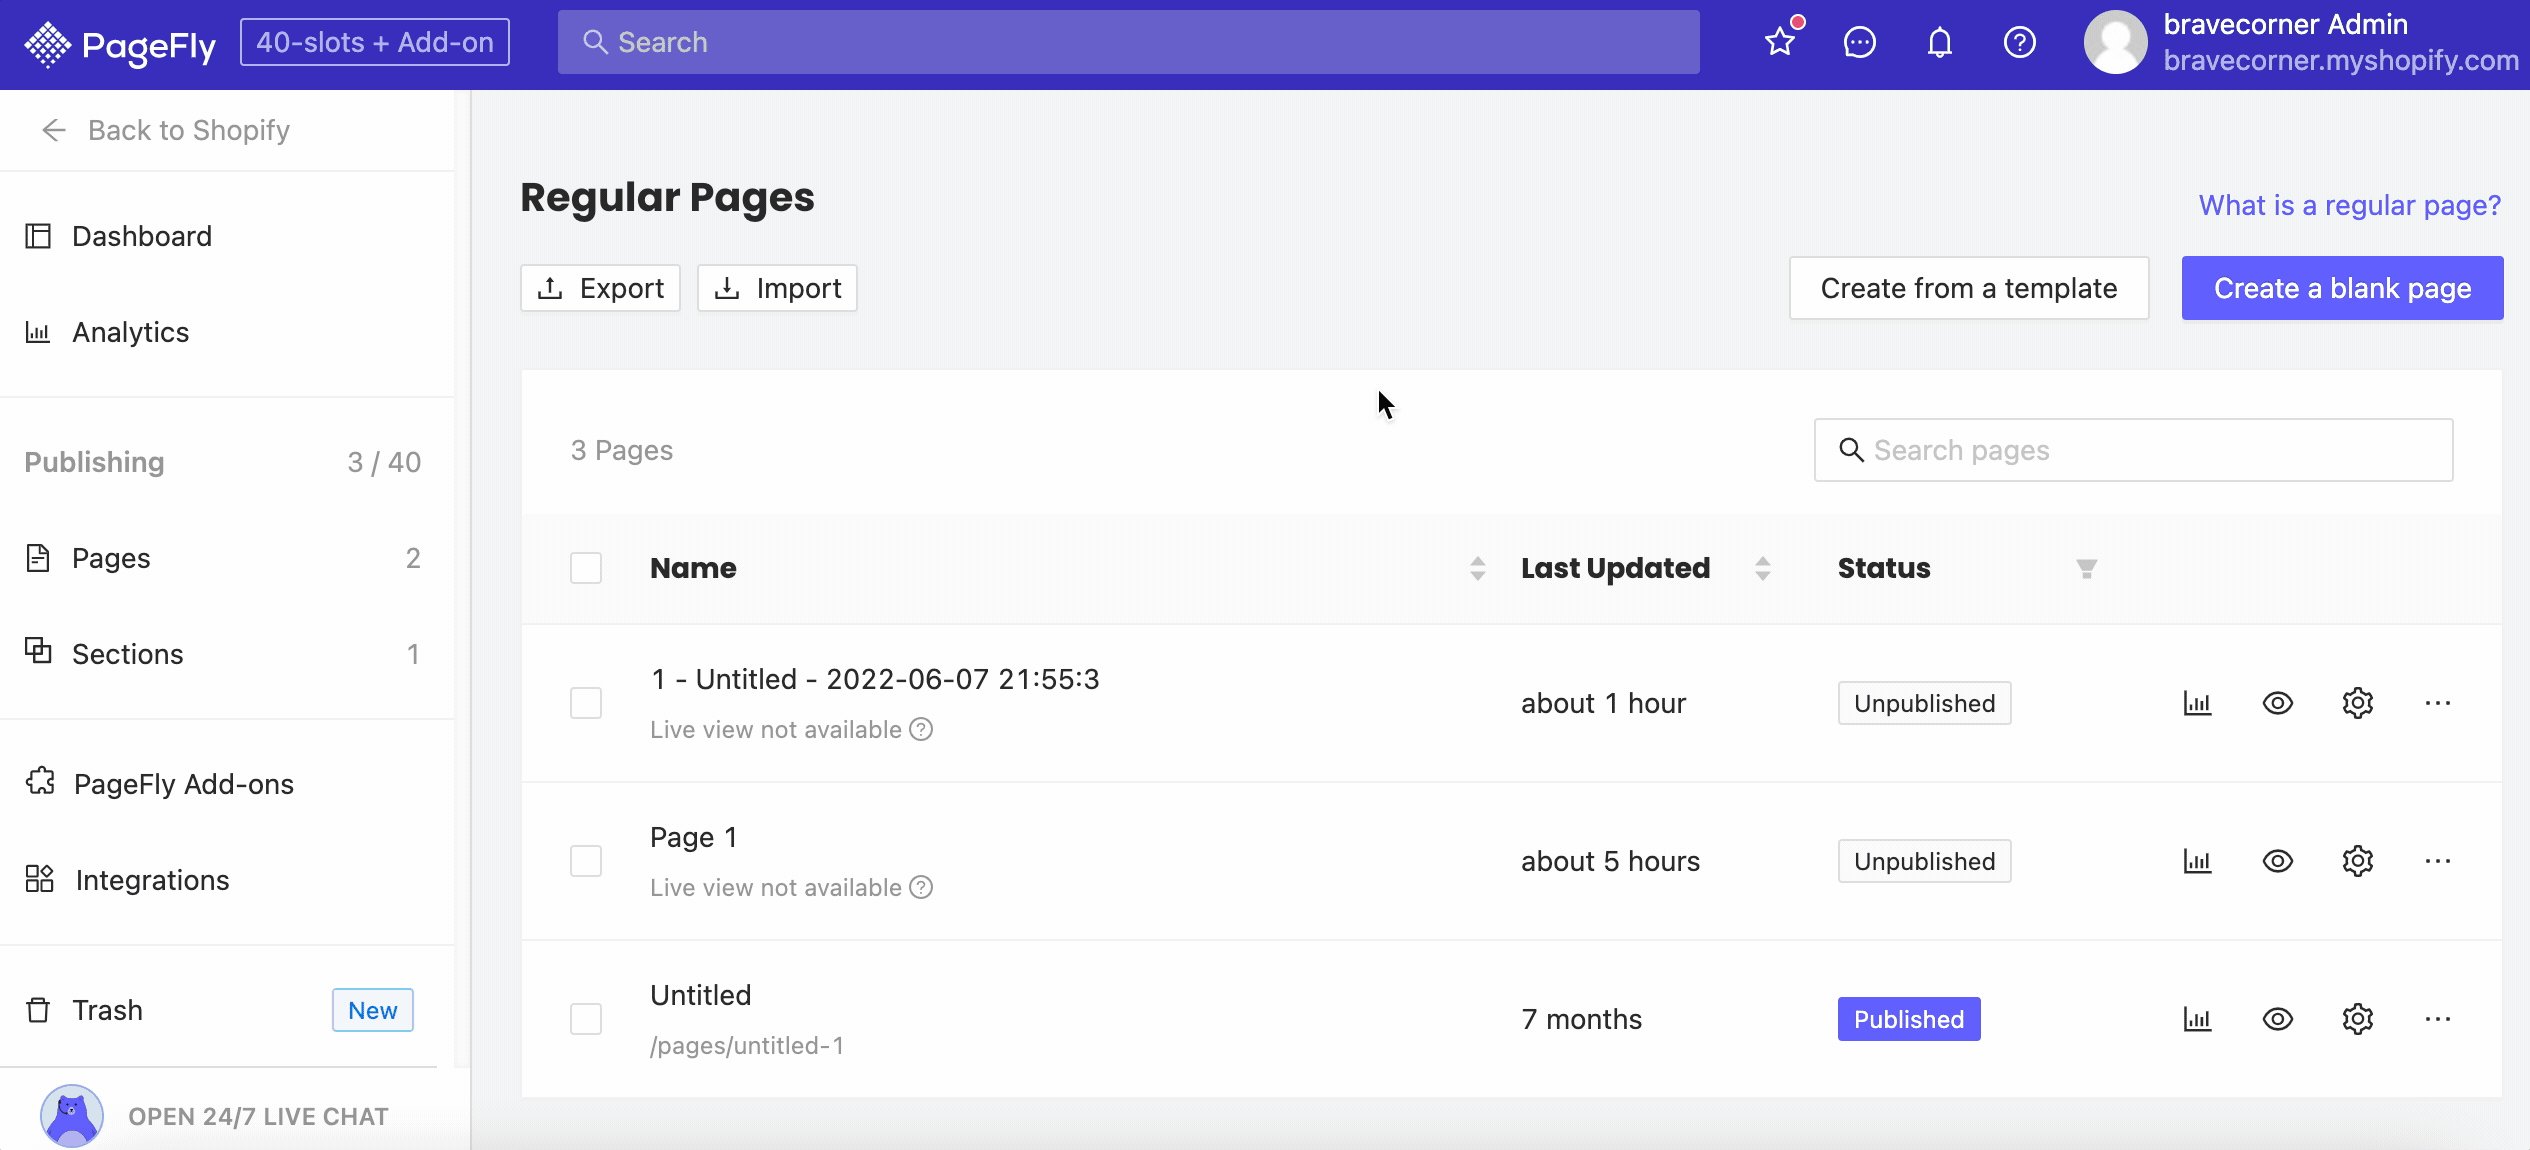
Task: Open the notifications bell
Action: (x=1940, y=42)
